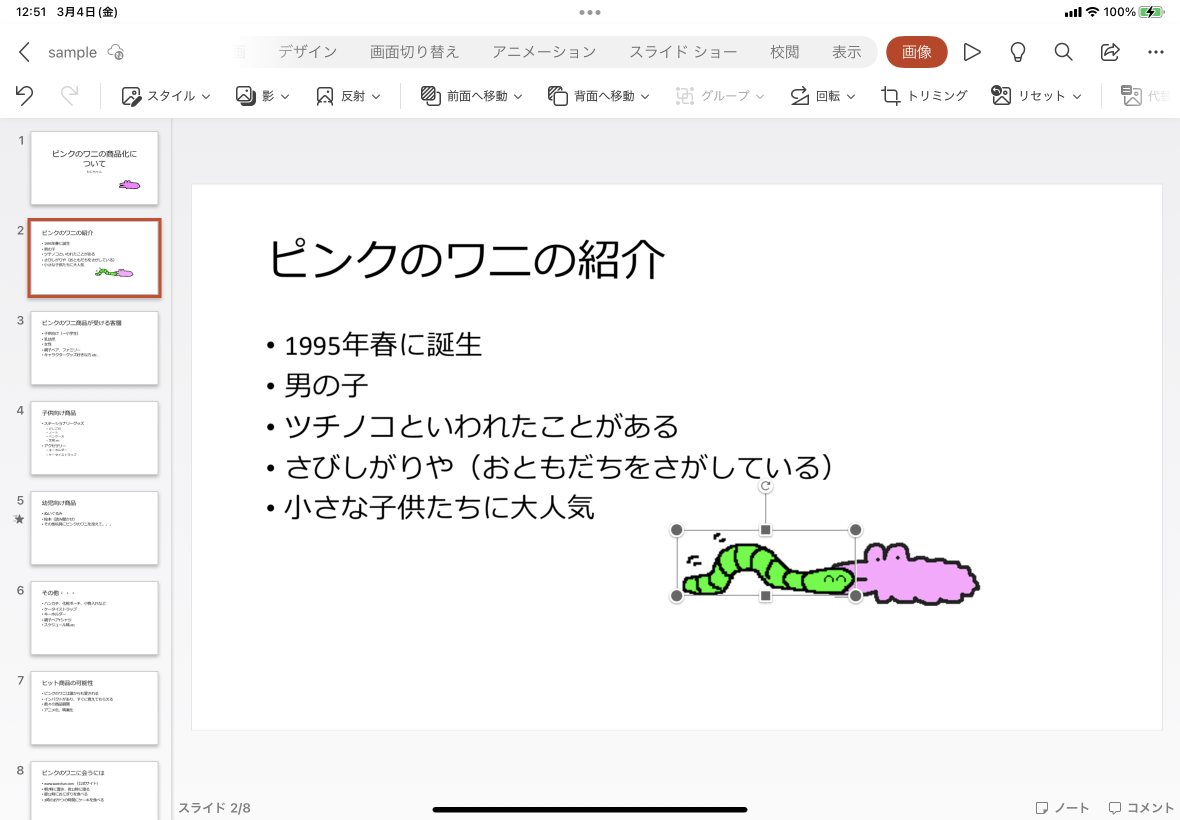The width and height of the screenshot is (1180, 820).
Task: Click the send backward icon
Action: point(558,96)
